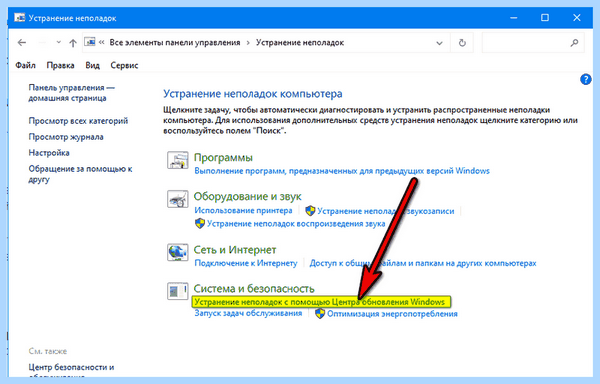Select Обращение за помощью к другу
This screenshot has width=600, height=384.
point(80,174)
